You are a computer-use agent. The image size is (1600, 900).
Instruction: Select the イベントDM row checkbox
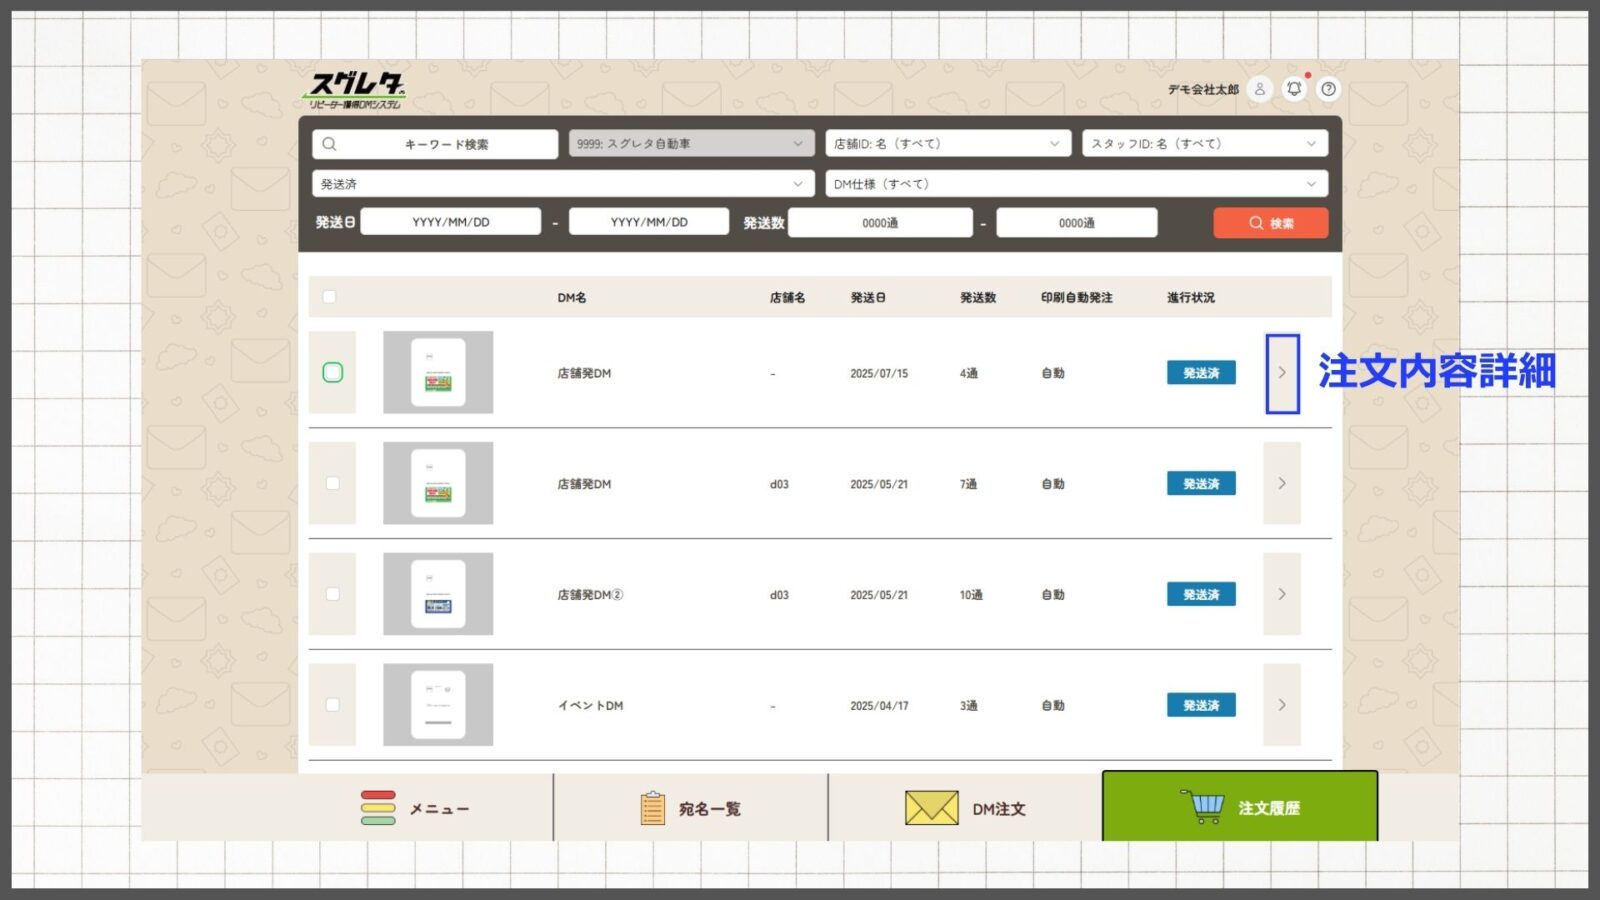click(333, 705)
